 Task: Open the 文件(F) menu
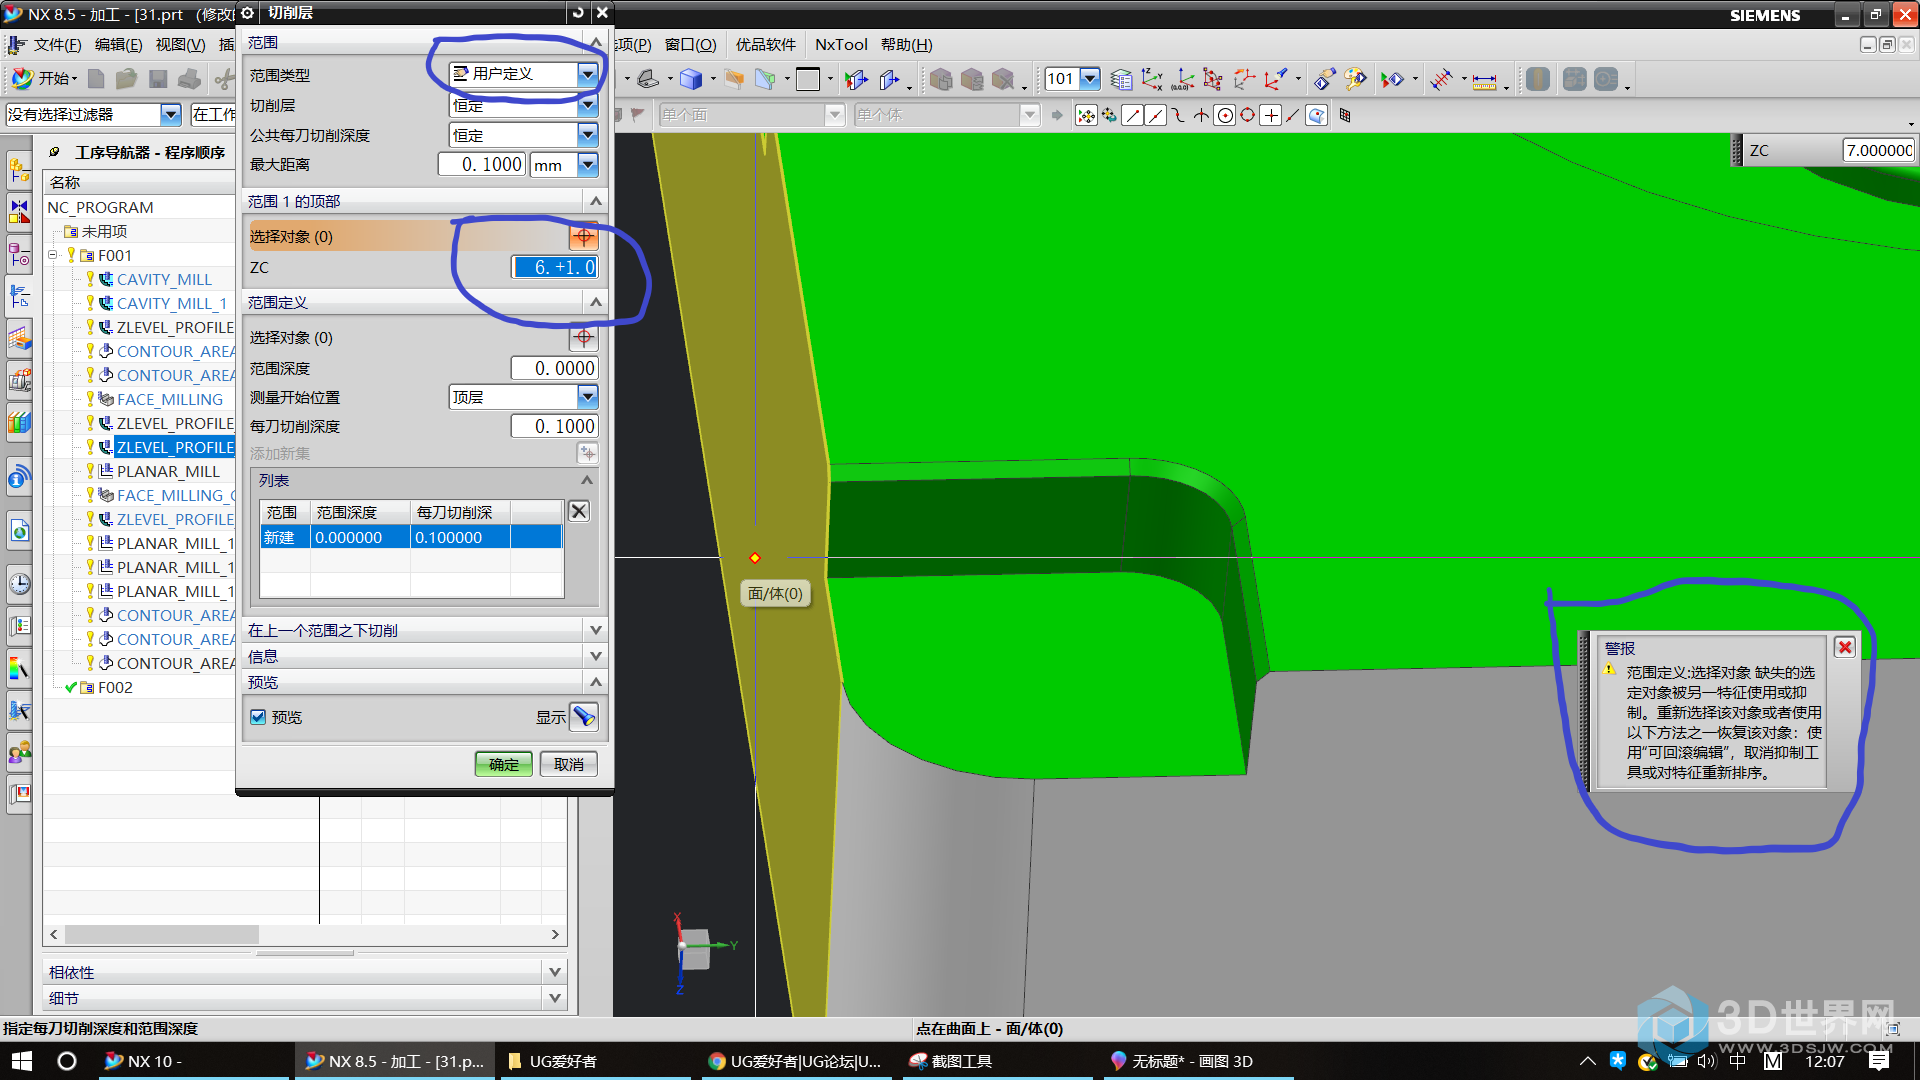tap(56, 45)
